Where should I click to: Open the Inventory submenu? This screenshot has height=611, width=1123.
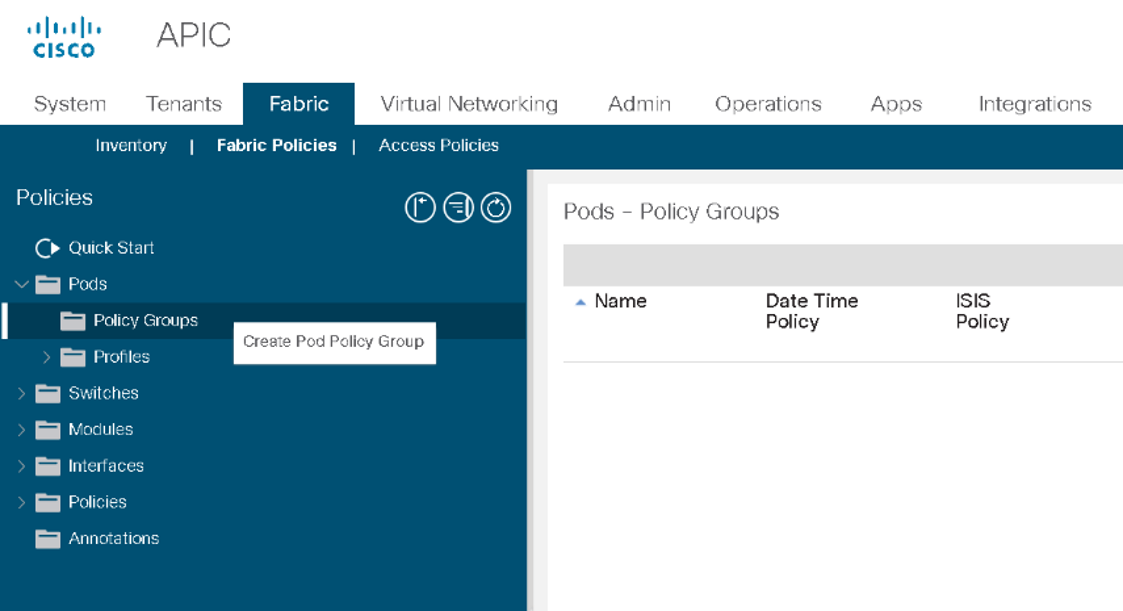click(x=131, y=145)
